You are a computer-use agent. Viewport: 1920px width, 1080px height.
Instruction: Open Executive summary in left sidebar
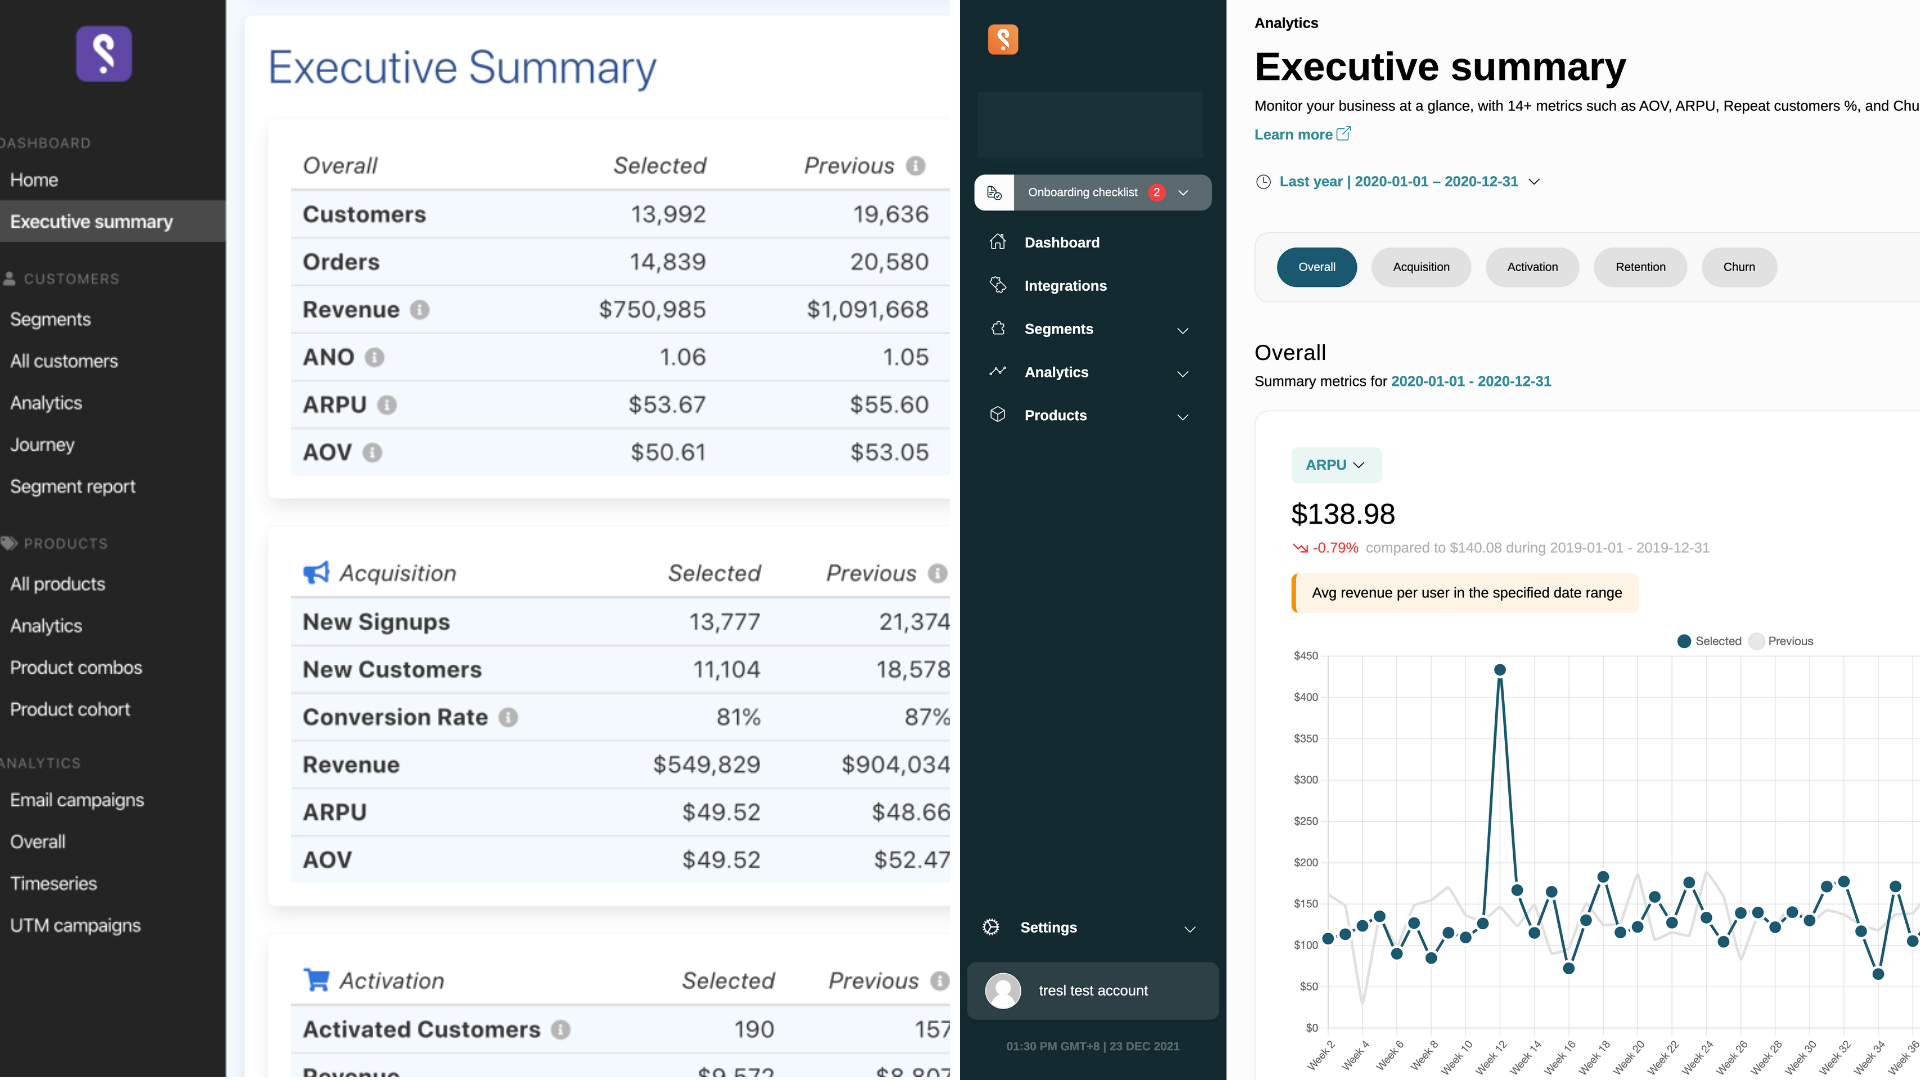(92, 222)
